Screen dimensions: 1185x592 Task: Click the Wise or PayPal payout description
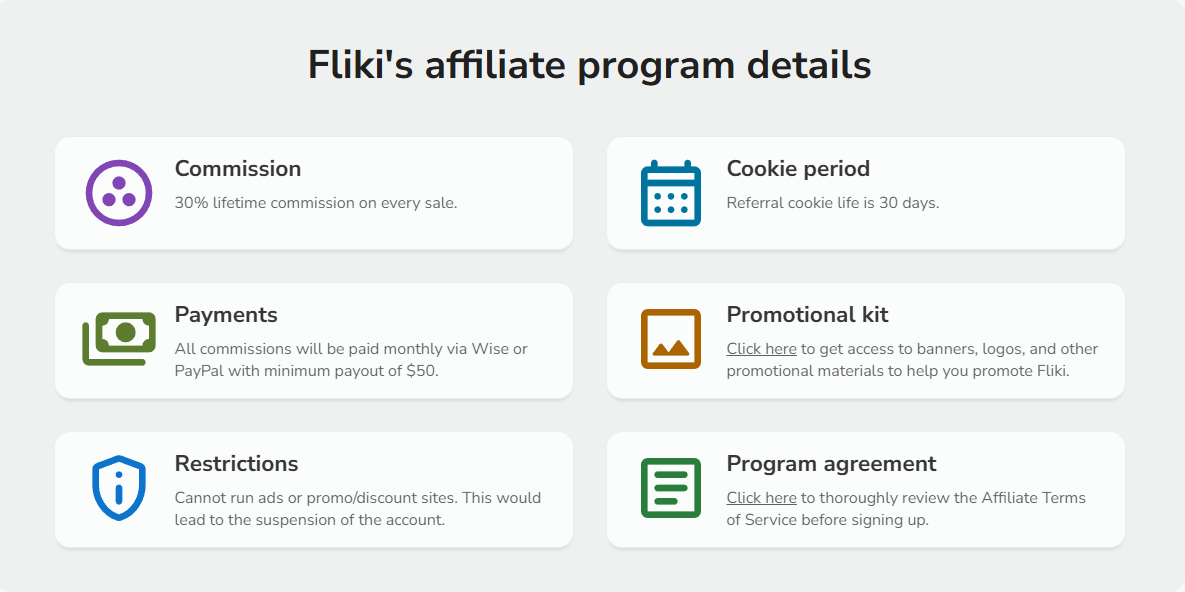point(351,360)
